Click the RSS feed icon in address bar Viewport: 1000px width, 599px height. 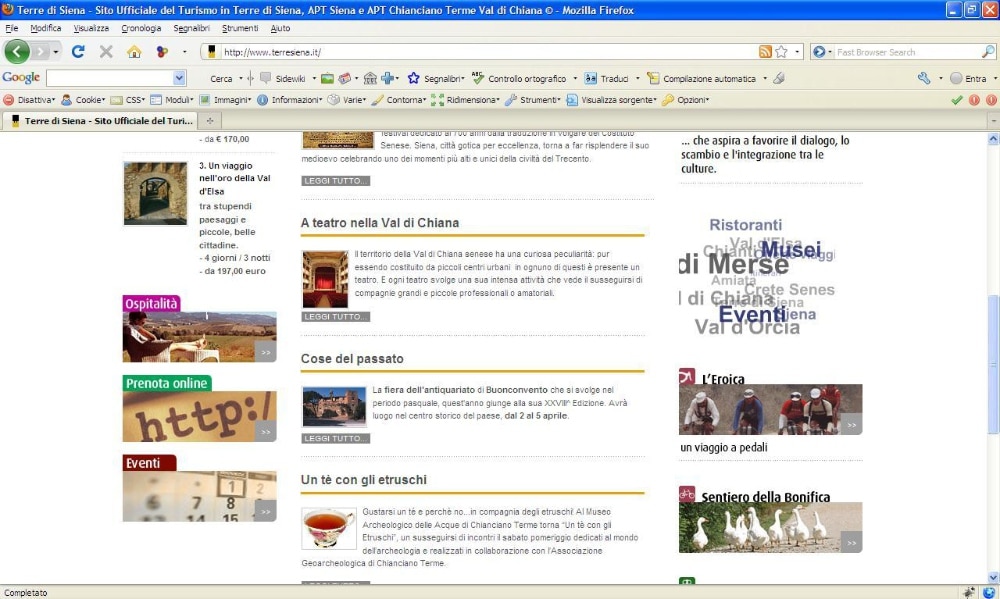point(765,52)
